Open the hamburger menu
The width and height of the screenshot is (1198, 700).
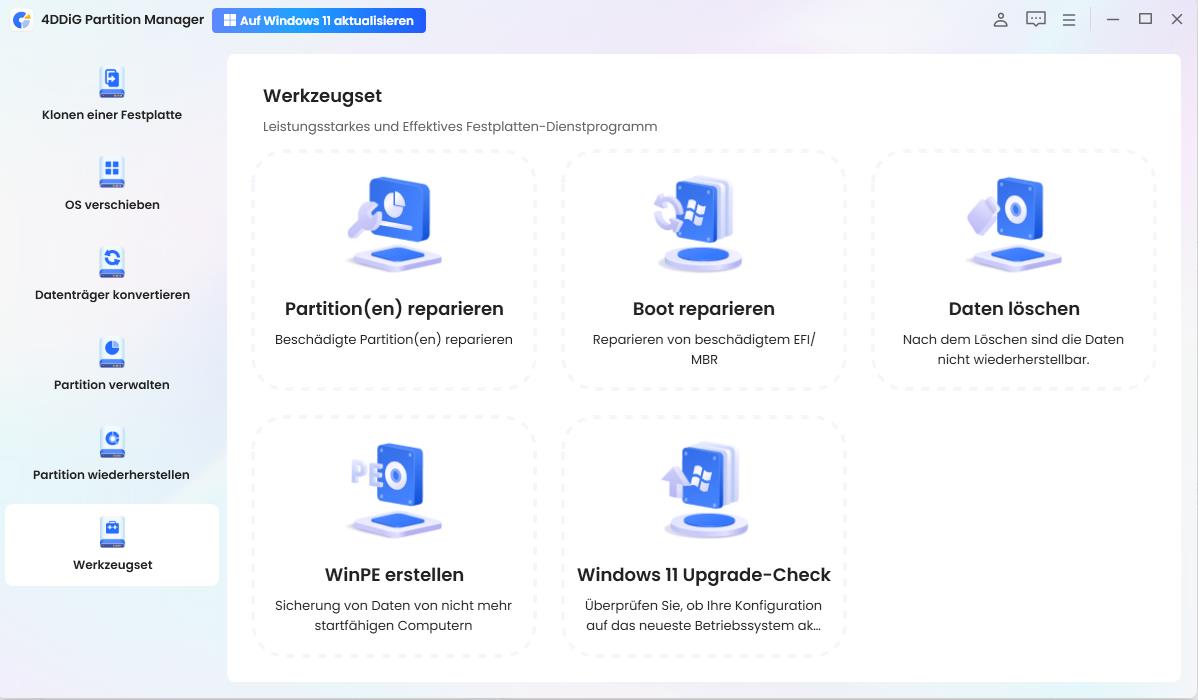pyautogui.click(x=1069, y=19)
